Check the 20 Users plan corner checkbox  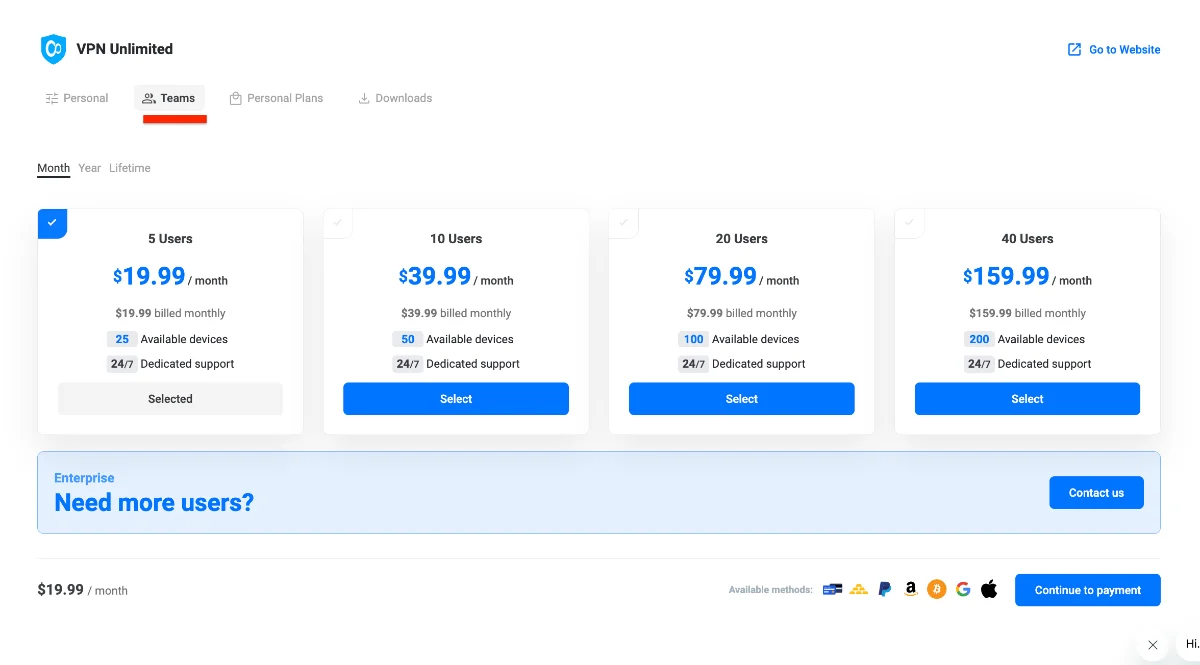click(623, 223)
